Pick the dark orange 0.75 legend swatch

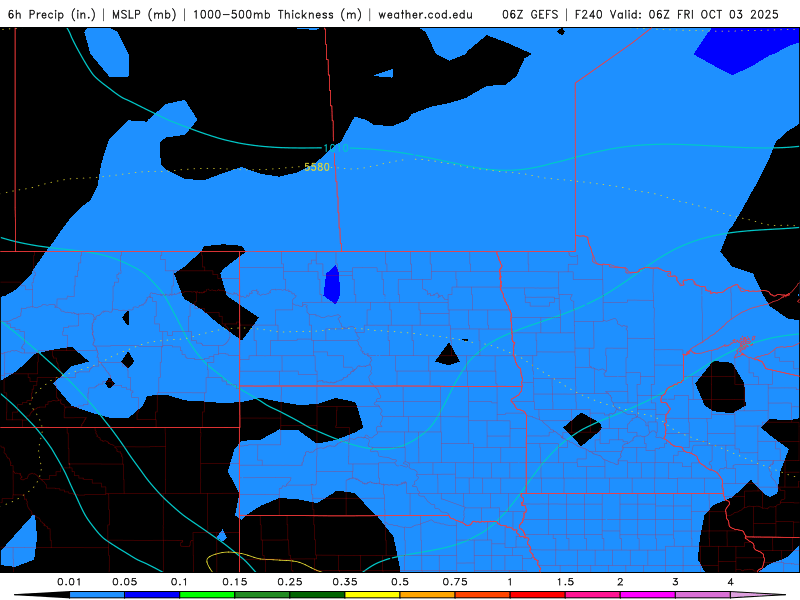click(483, 595)
